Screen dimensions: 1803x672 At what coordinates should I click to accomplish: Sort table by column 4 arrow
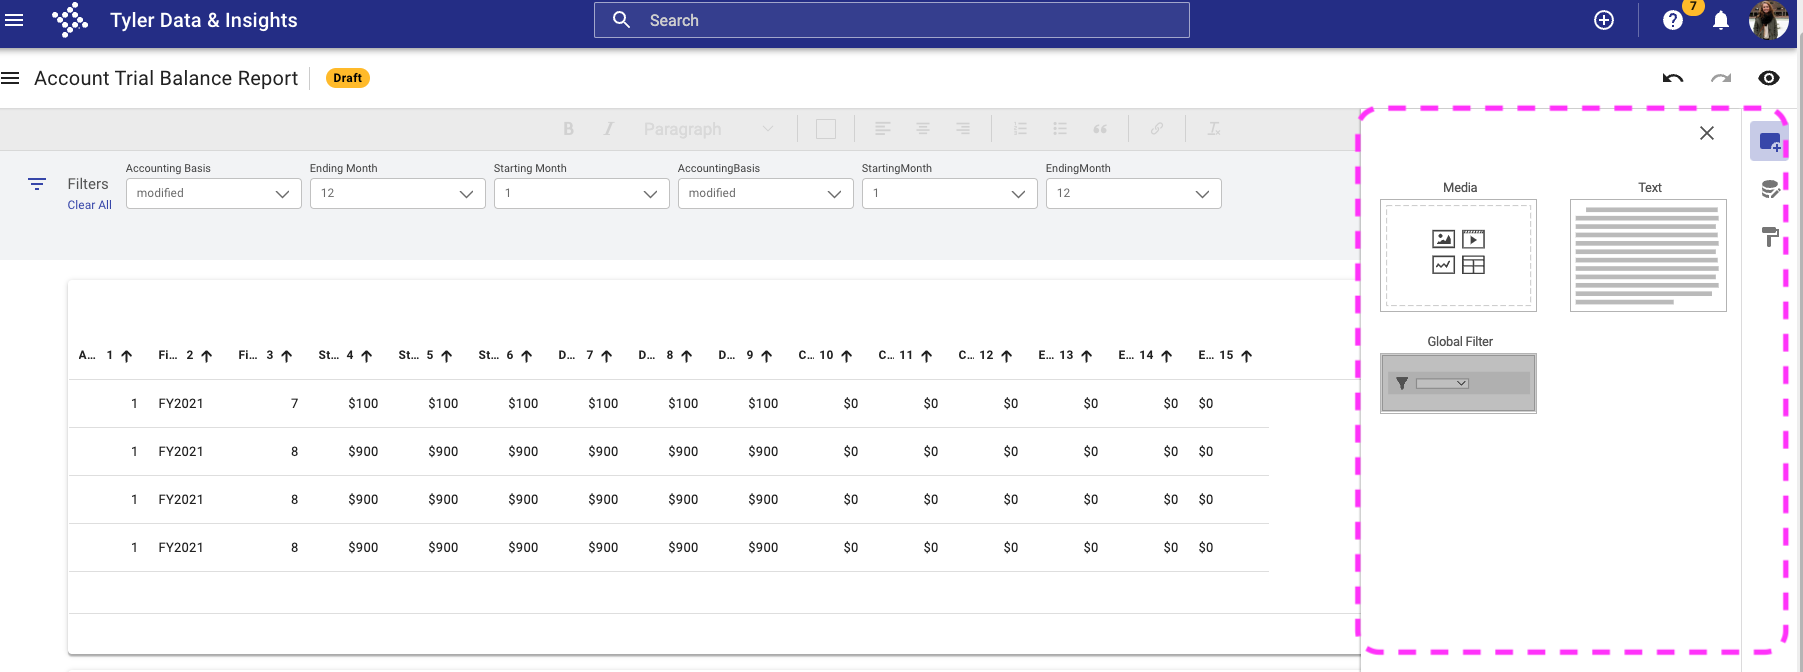pos(367,356)
